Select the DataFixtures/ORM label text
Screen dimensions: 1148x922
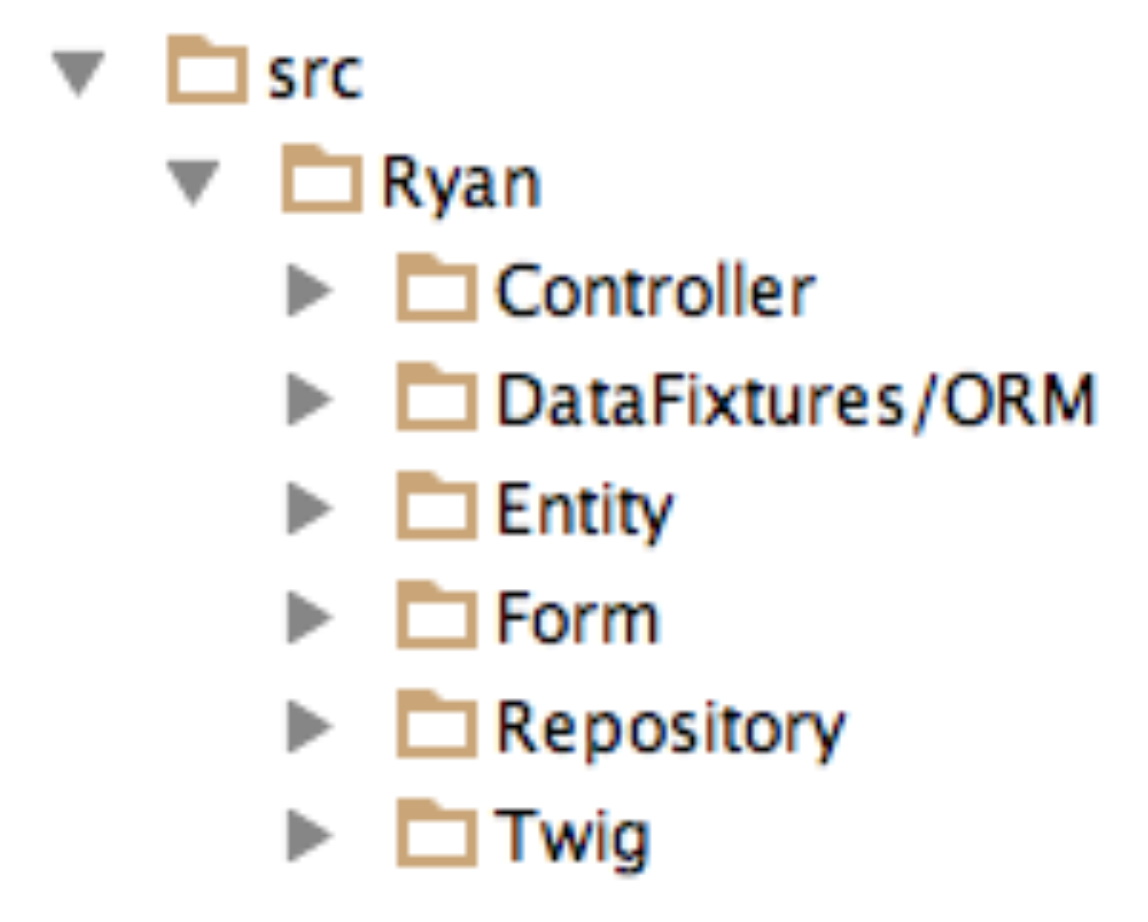tap(797, 401)
